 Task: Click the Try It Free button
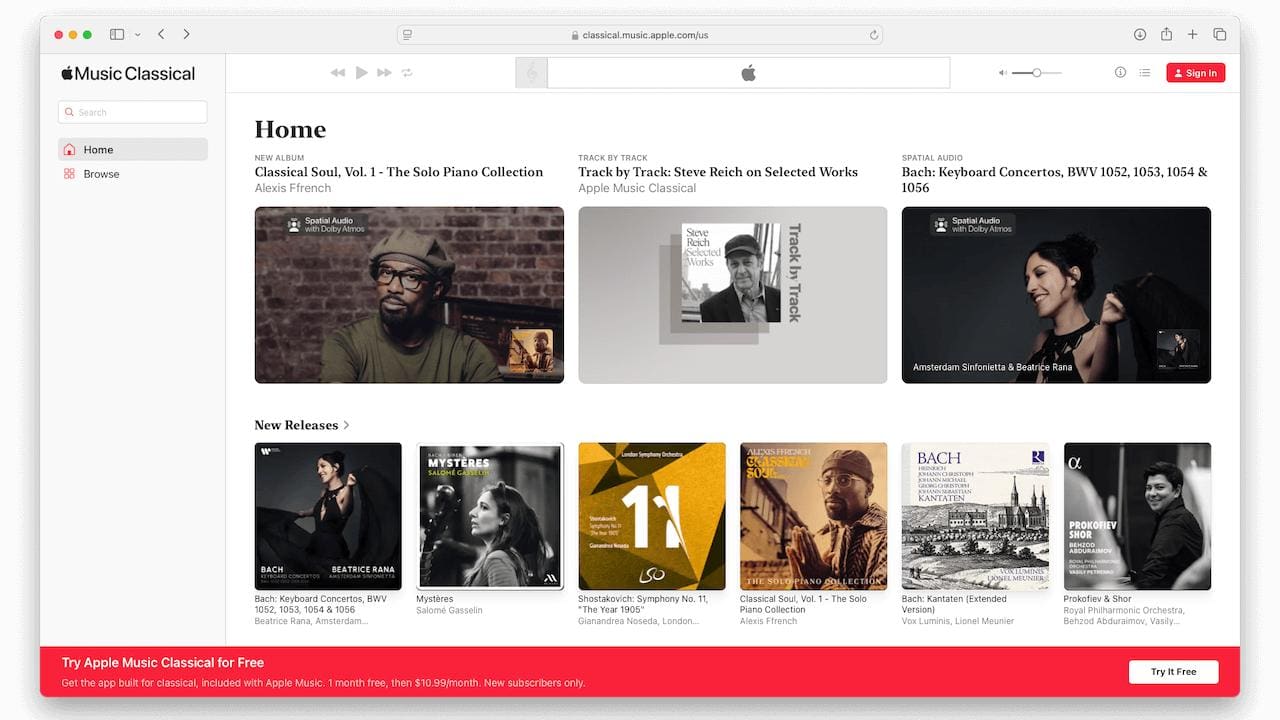pyautogui.click(x=1173, y=672)
